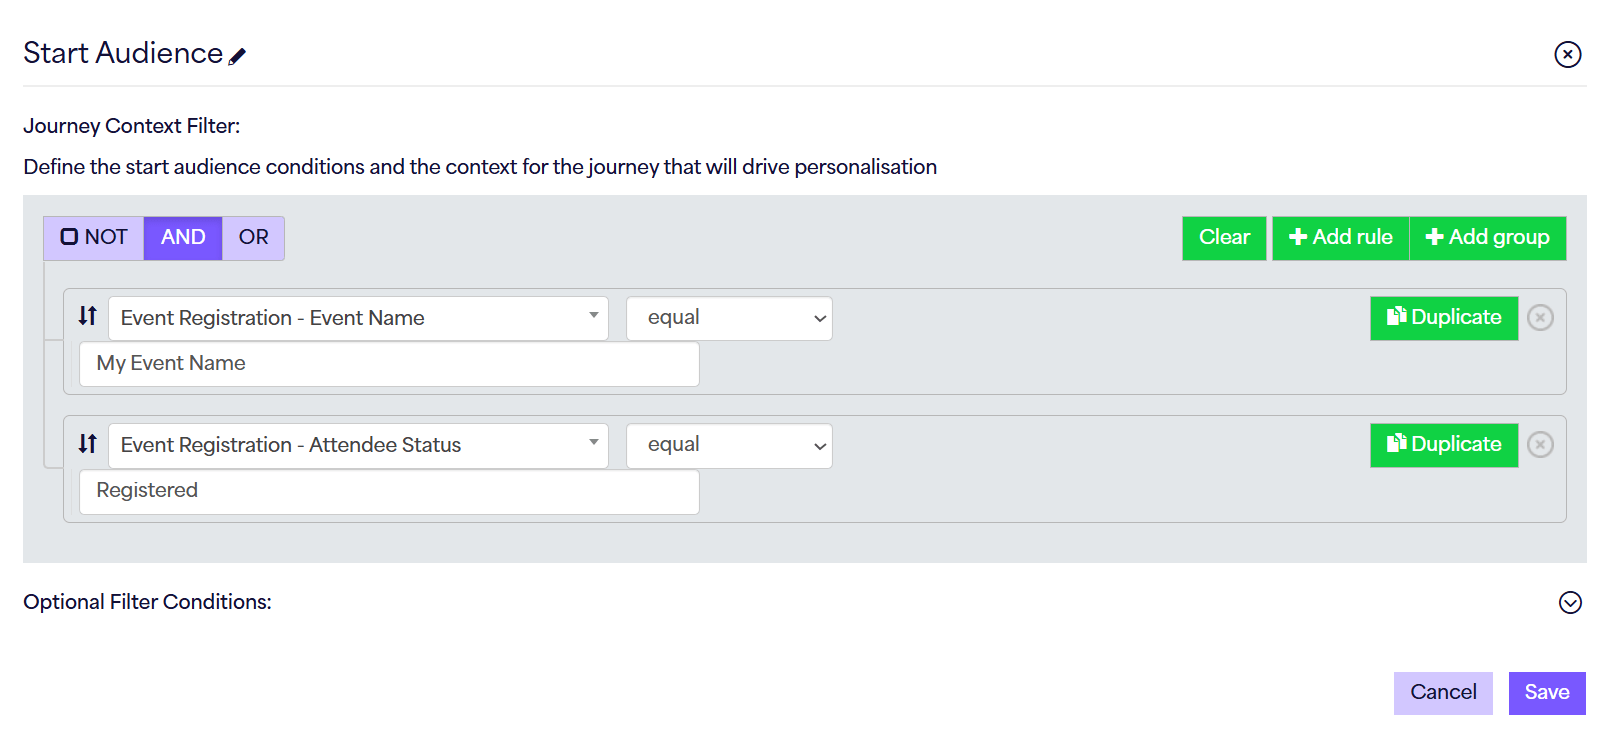Click the Add group button

click(x=1487, y=237)
